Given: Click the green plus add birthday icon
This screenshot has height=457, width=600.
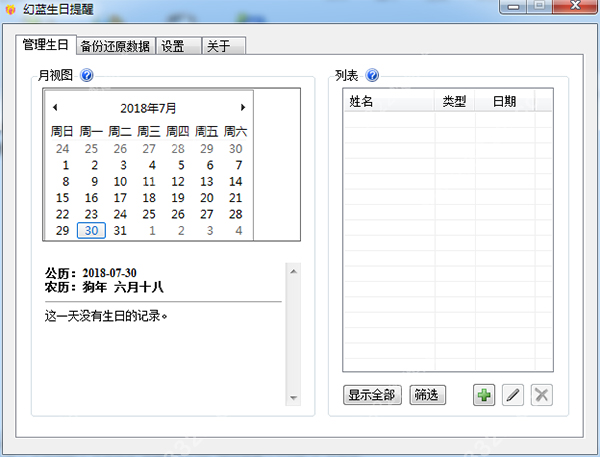Looking at the screenshot, I should coord(484,395).
